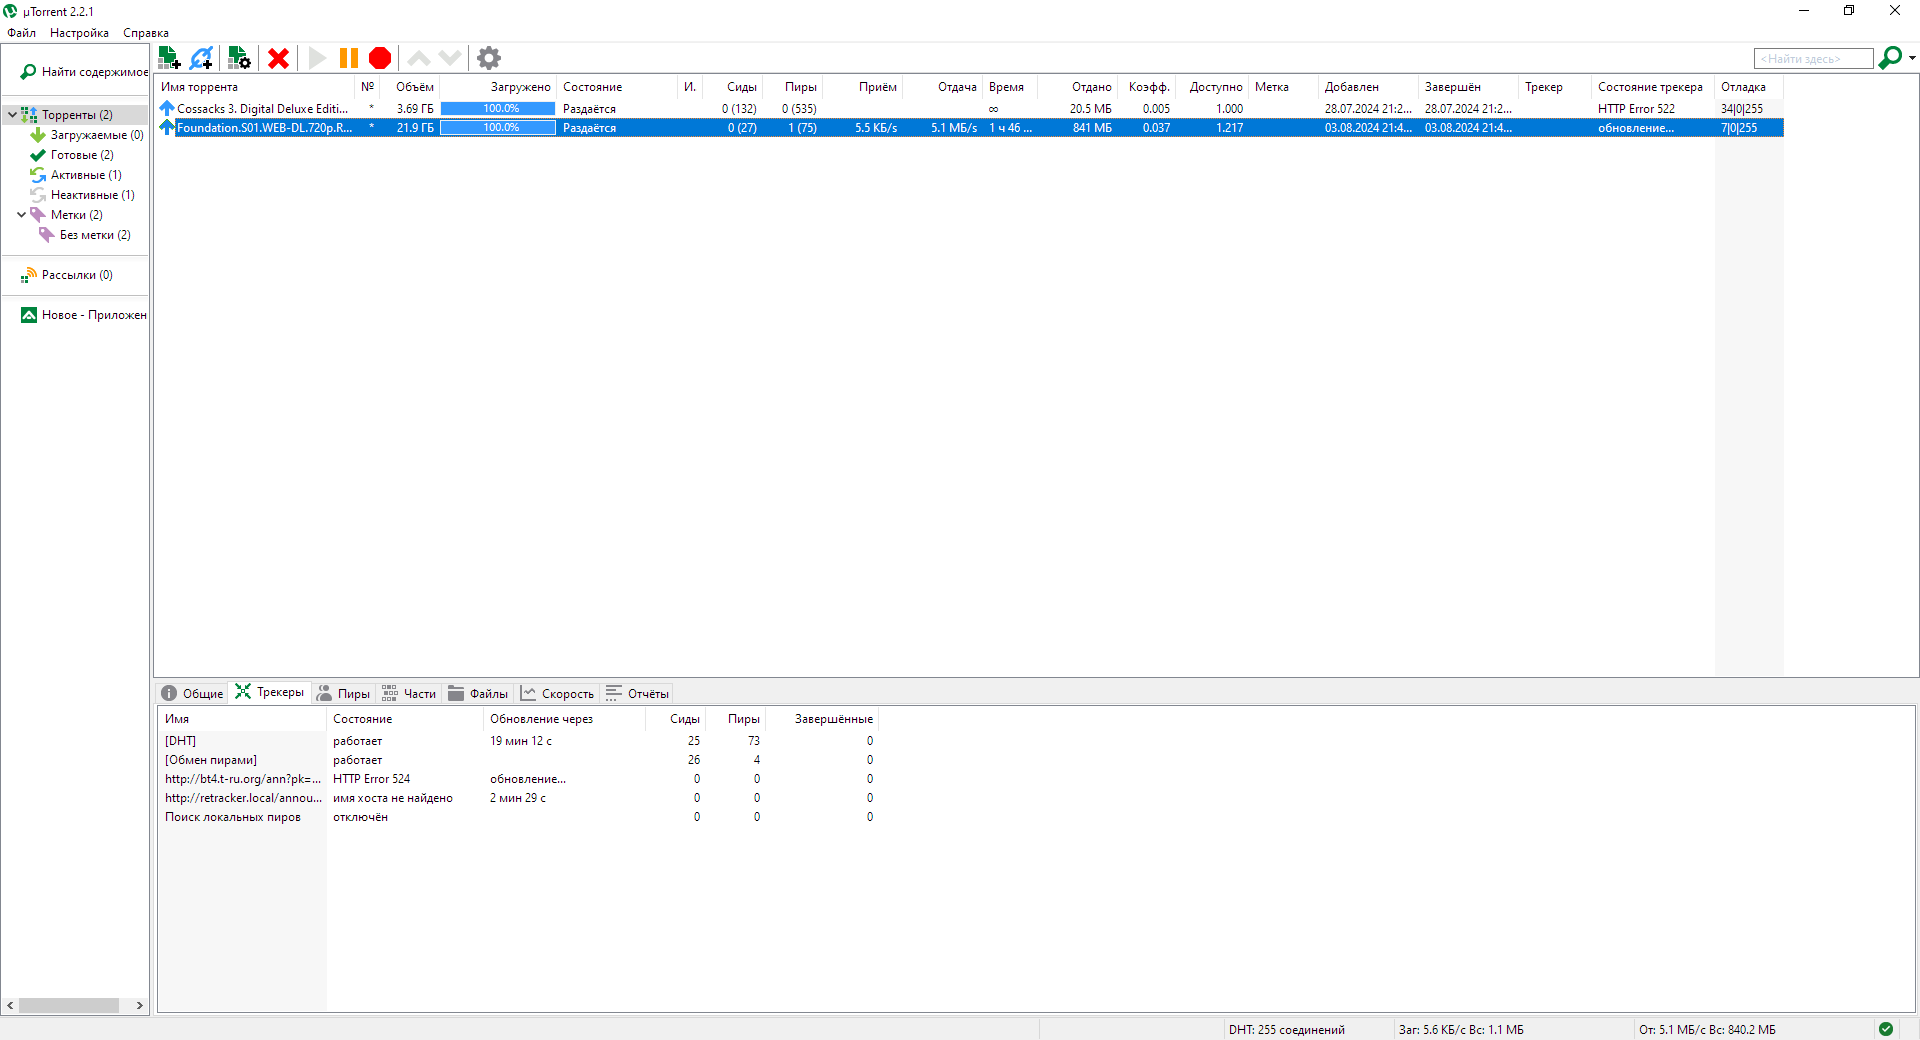Switch to the 'Части' tab
Image resolution: width=1920 pixels, height=1040 pixels.
(x=408, y=693)
